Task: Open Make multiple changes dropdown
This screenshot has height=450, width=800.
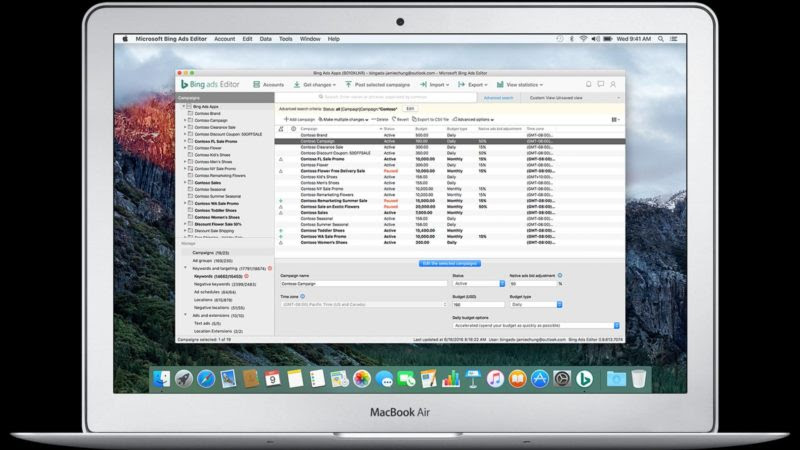Action: tap(343, 119)
